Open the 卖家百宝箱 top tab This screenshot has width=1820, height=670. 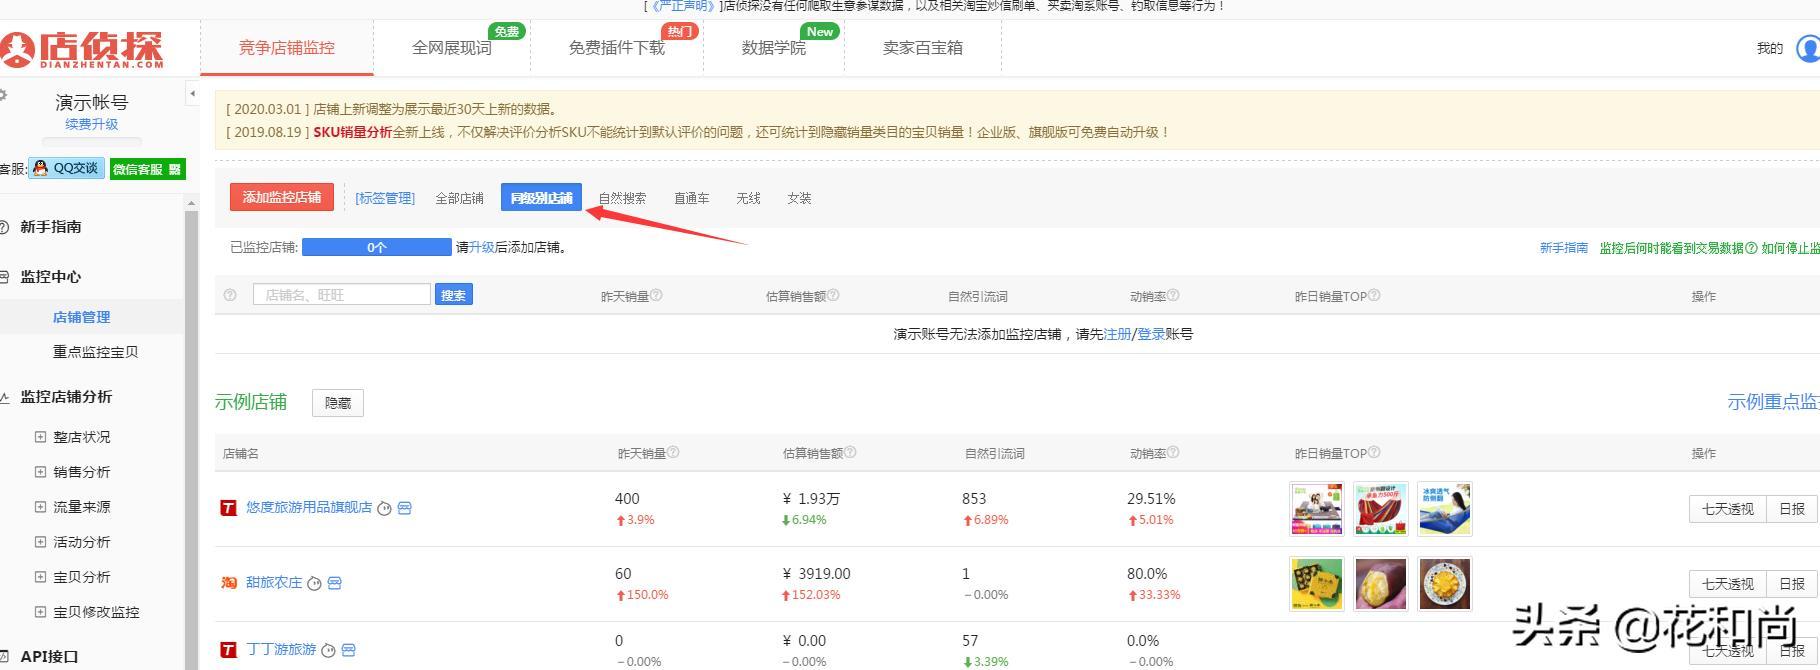point(923,48)
